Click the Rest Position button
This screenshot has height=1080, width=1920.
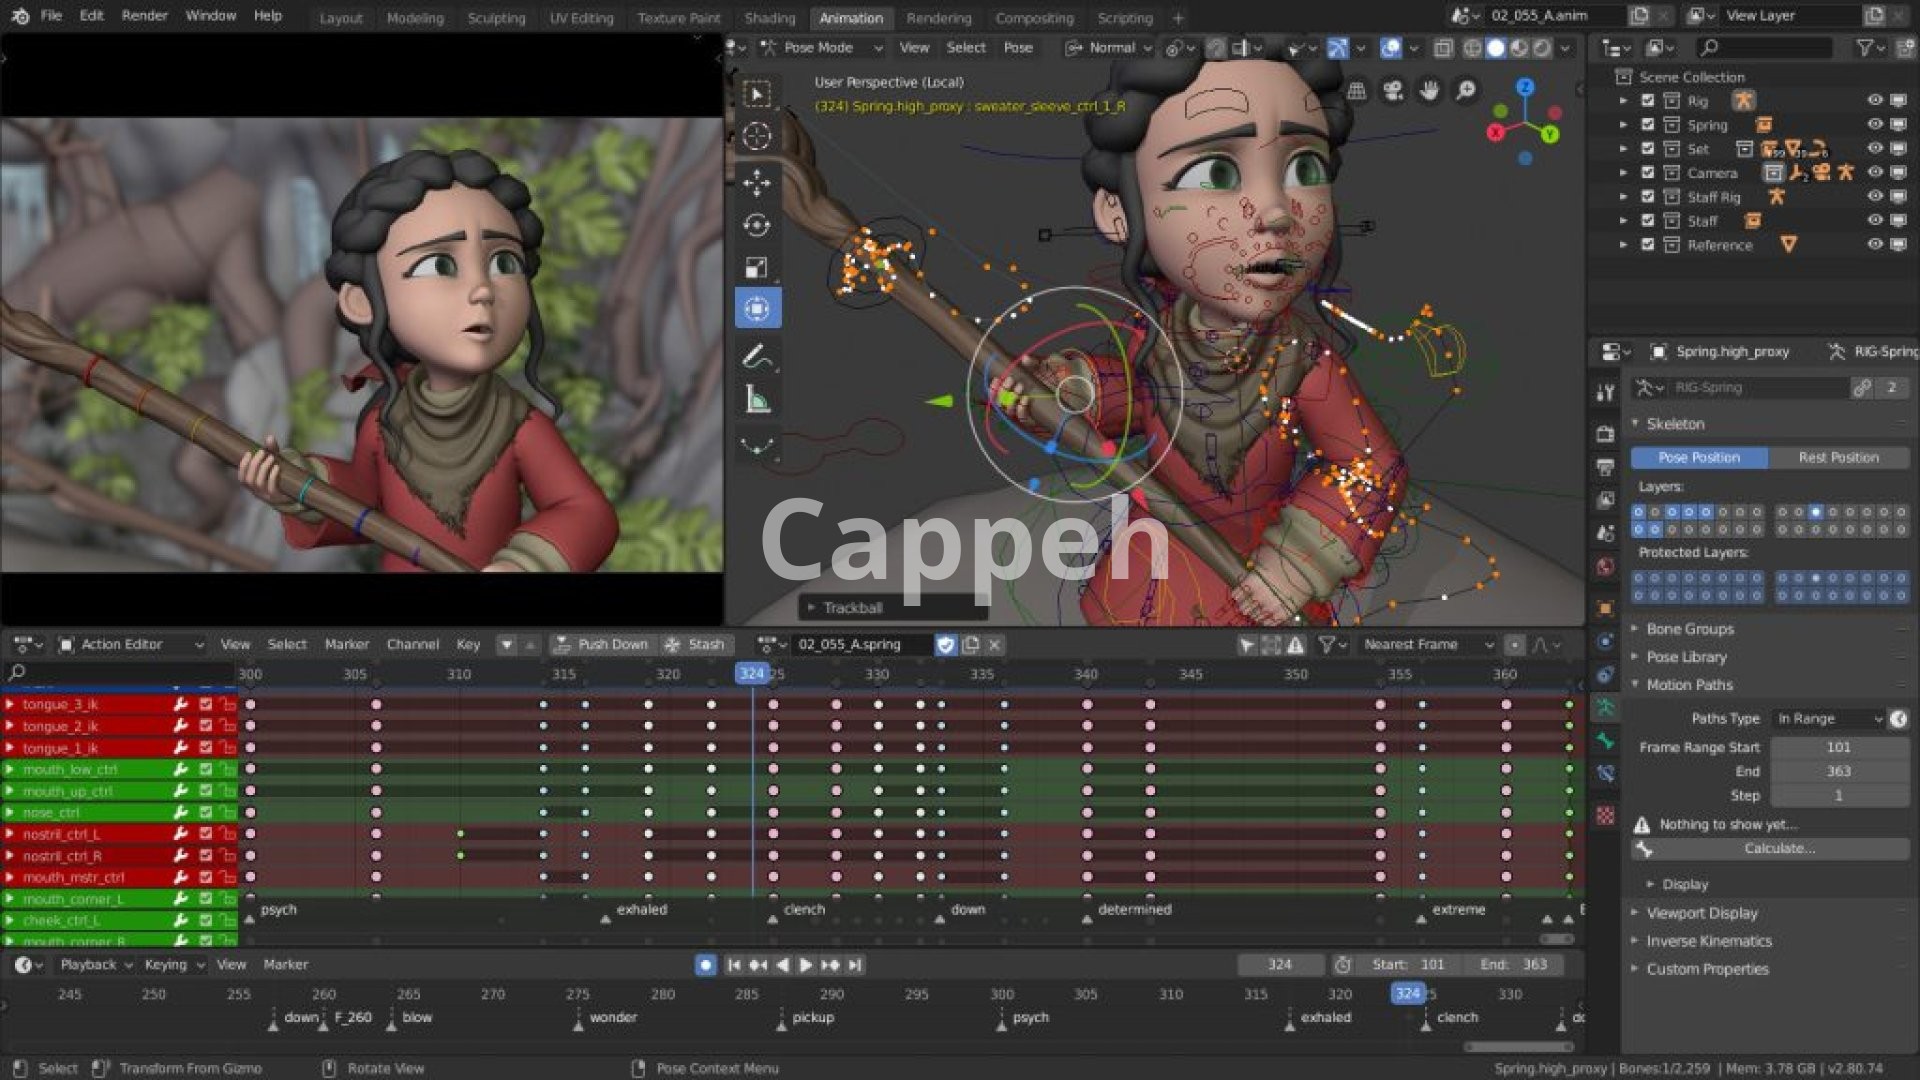pyautogui.click(x=1838, y=458)
